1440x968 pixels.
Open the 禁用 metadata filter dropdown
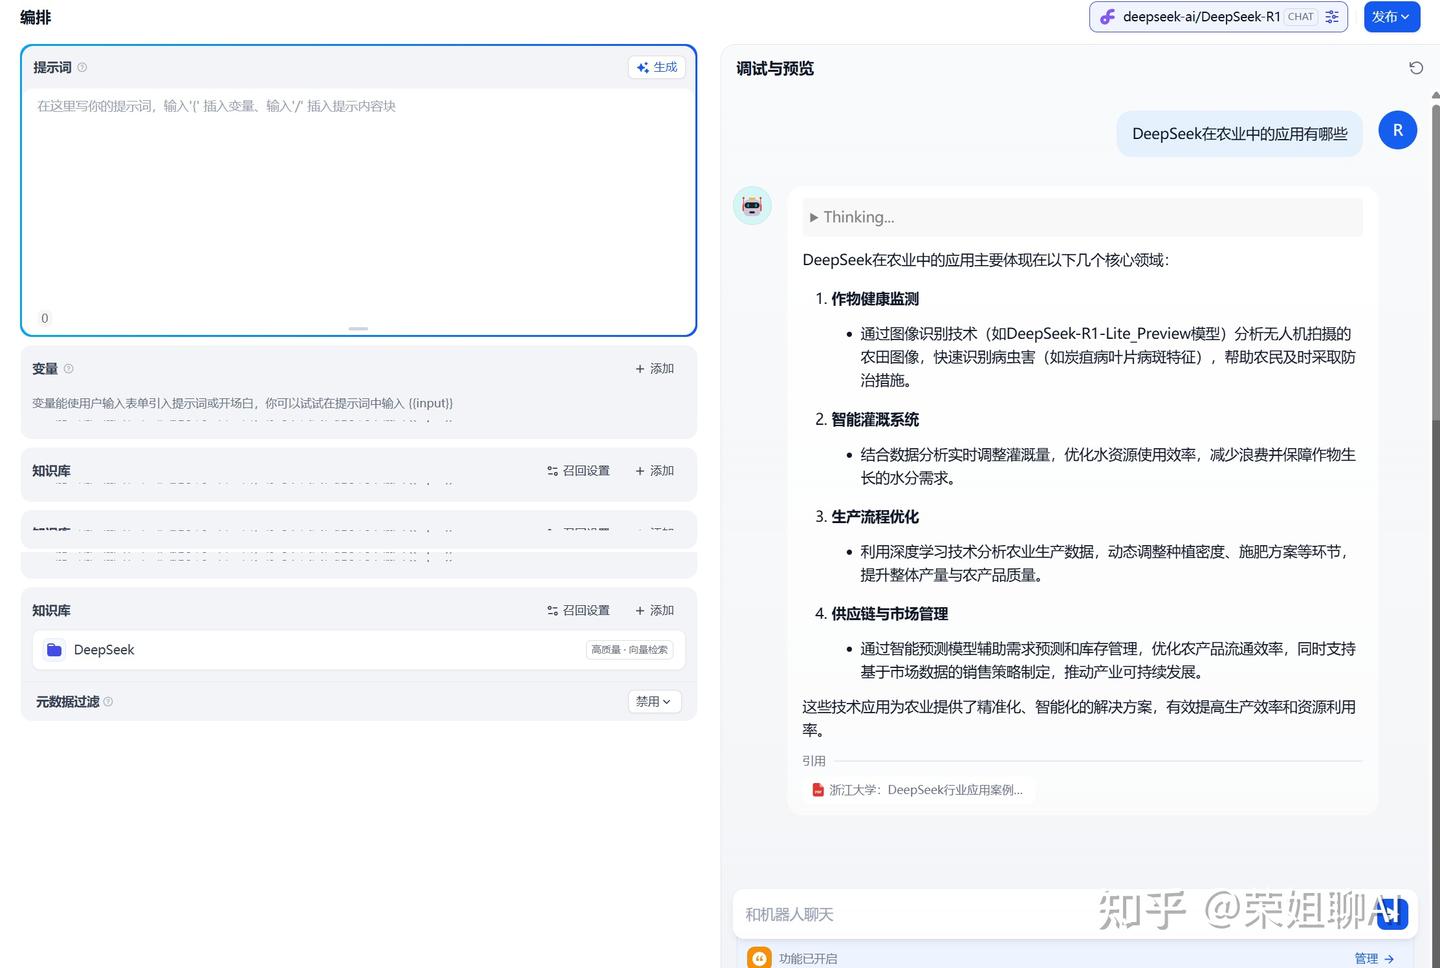(x=655, y=701)
